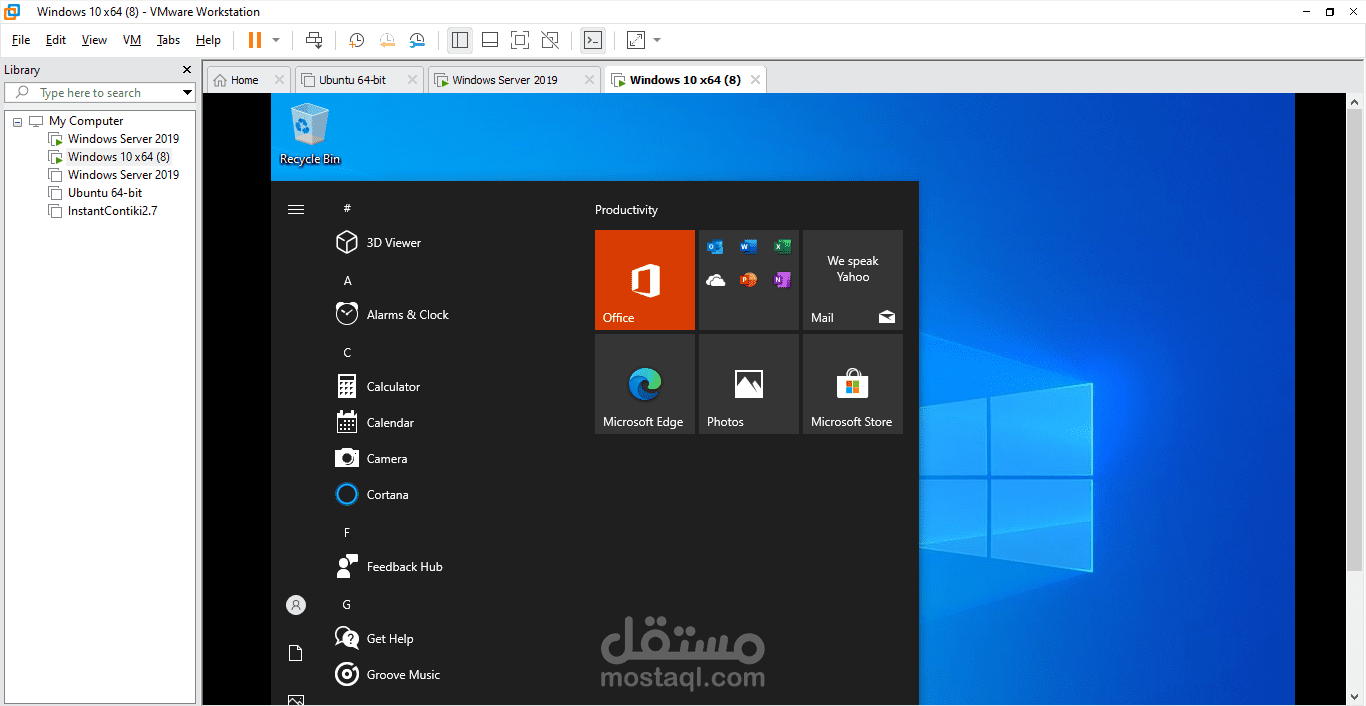Launch the Microsoft Edge tile
This screenshot has width=1366, height=706.
[644, 384]
